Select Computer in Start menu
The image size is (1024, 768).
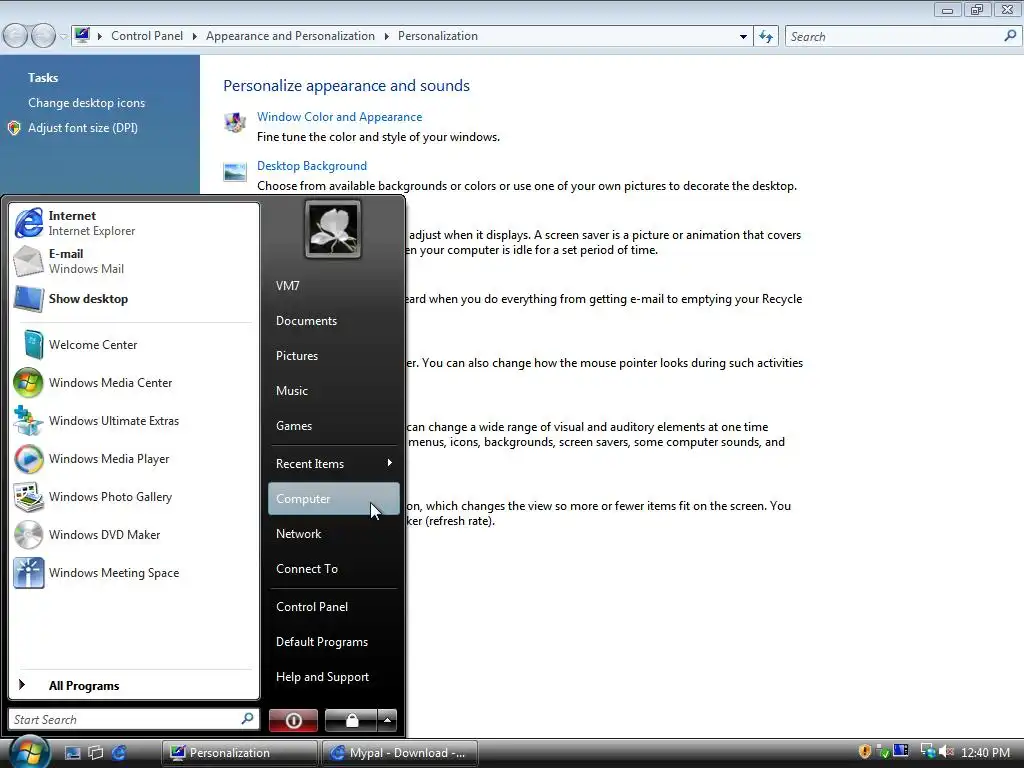tap(334, 499)
